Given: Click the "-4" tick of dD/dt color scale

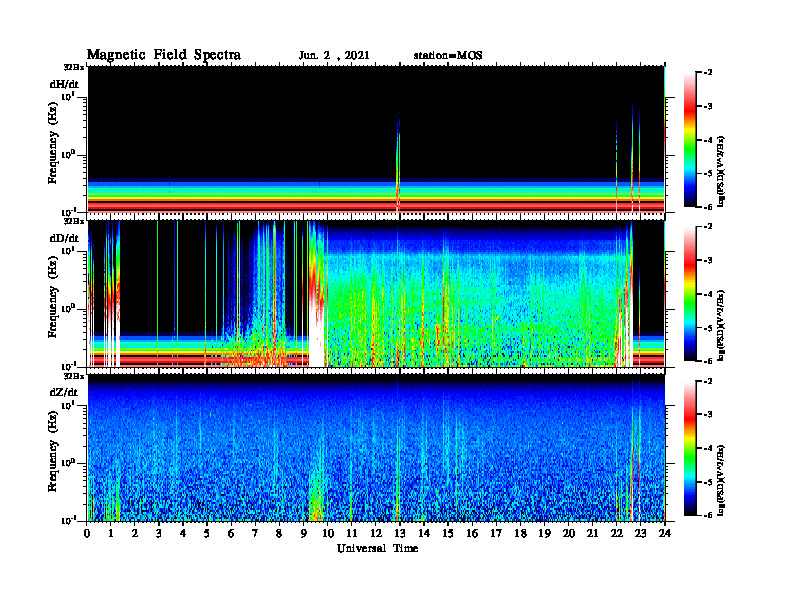Looking at the screenshot, I should (x=709, y=294).
